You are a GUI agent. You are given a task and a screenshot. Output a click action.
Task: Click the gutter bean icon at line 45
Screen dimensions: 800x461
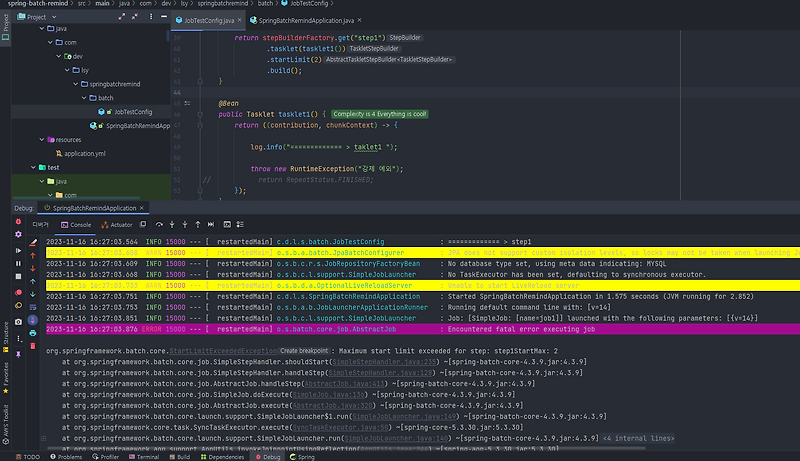tap(187, 104)
